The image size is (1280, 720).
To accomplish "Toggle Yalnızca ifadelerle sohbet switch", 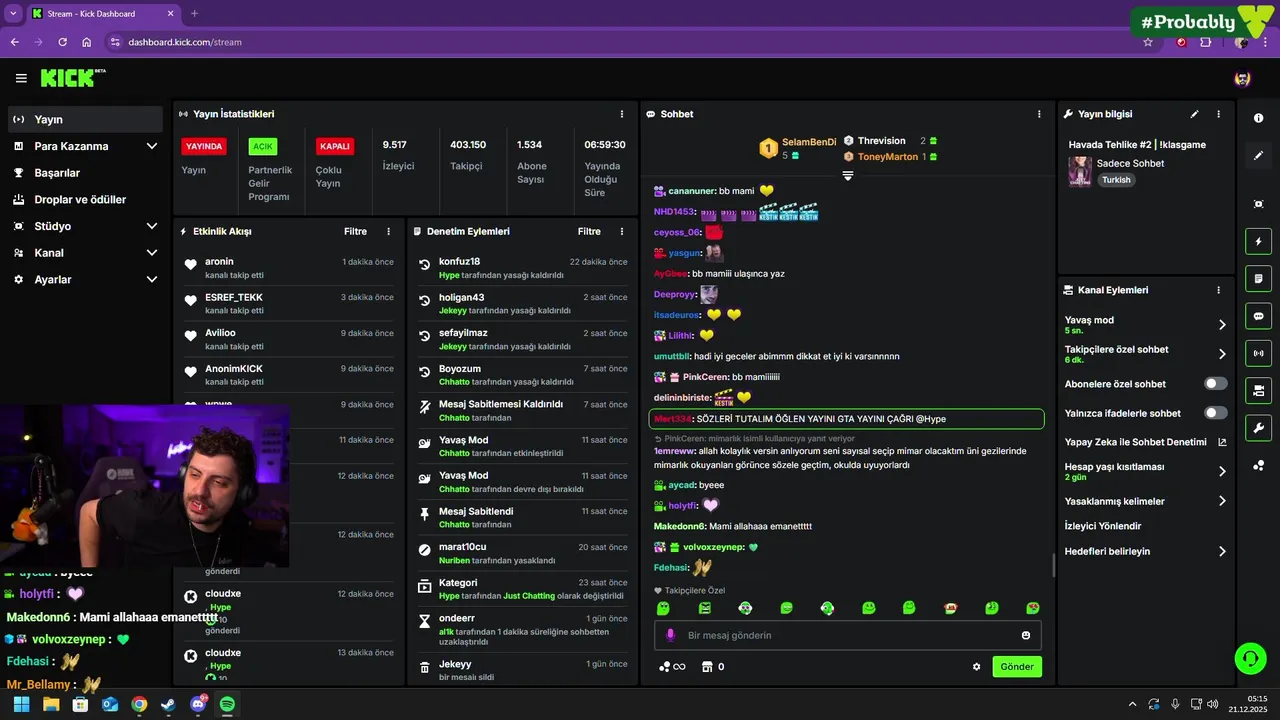I will (1216, 413).
